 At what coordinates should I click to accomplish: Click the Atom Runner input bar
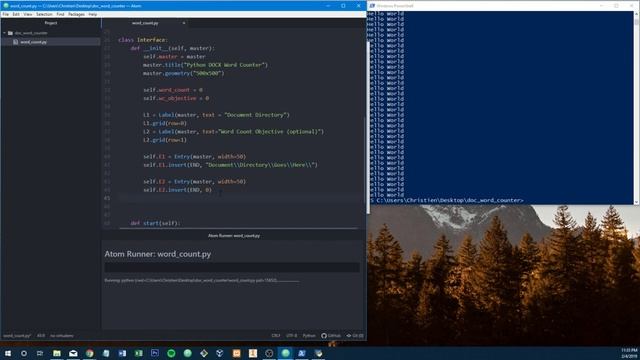coord(232,267)
